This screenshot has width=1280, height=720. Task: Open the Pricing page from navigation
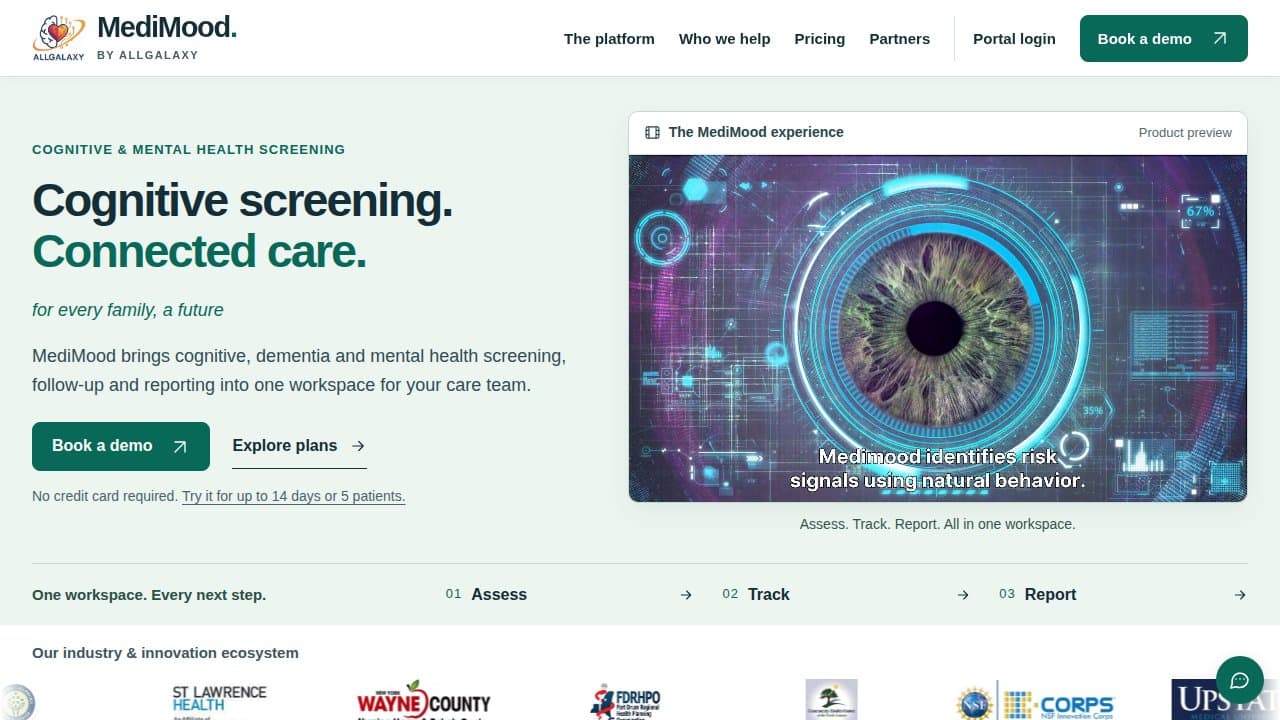[820, 39]
